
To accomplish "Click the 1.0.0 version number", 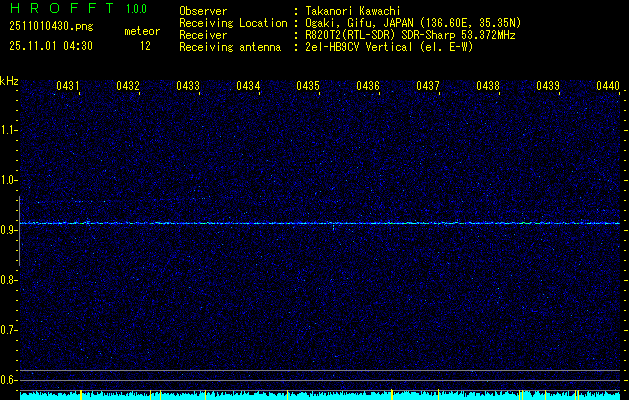I will 136,9.
